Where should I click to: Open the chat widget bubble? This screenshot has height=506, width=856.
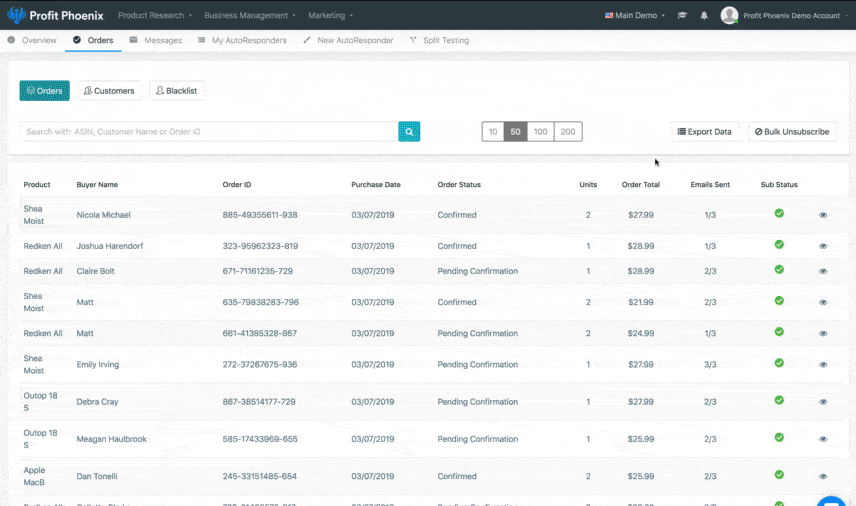click(x=832, y=500)
